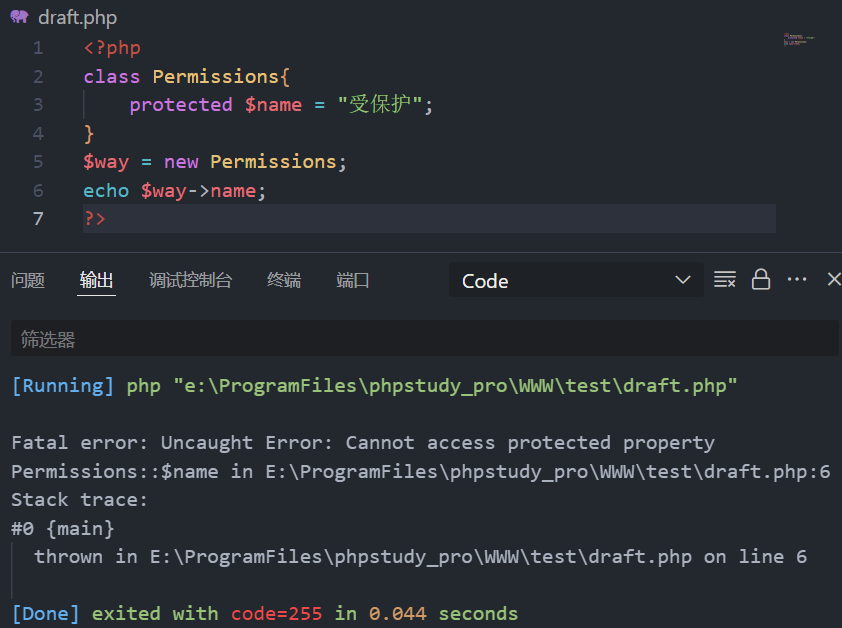
Task: Close the bottom panel with the X icon
Action: (834, 279)
